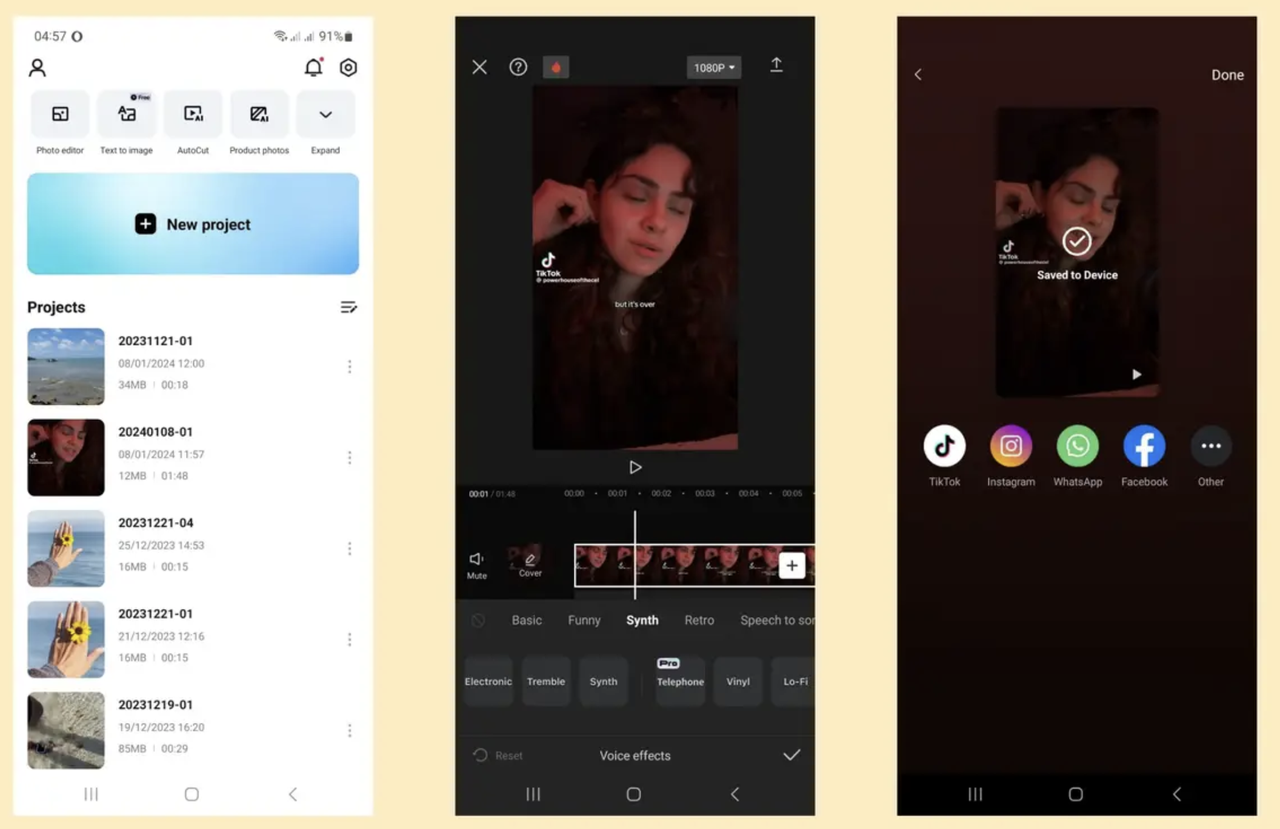Image resolution: width=1280 pixels, height=829 pixels.
Task: Confirm voice effects with the checkmark
Action: (x=792, y=755)
